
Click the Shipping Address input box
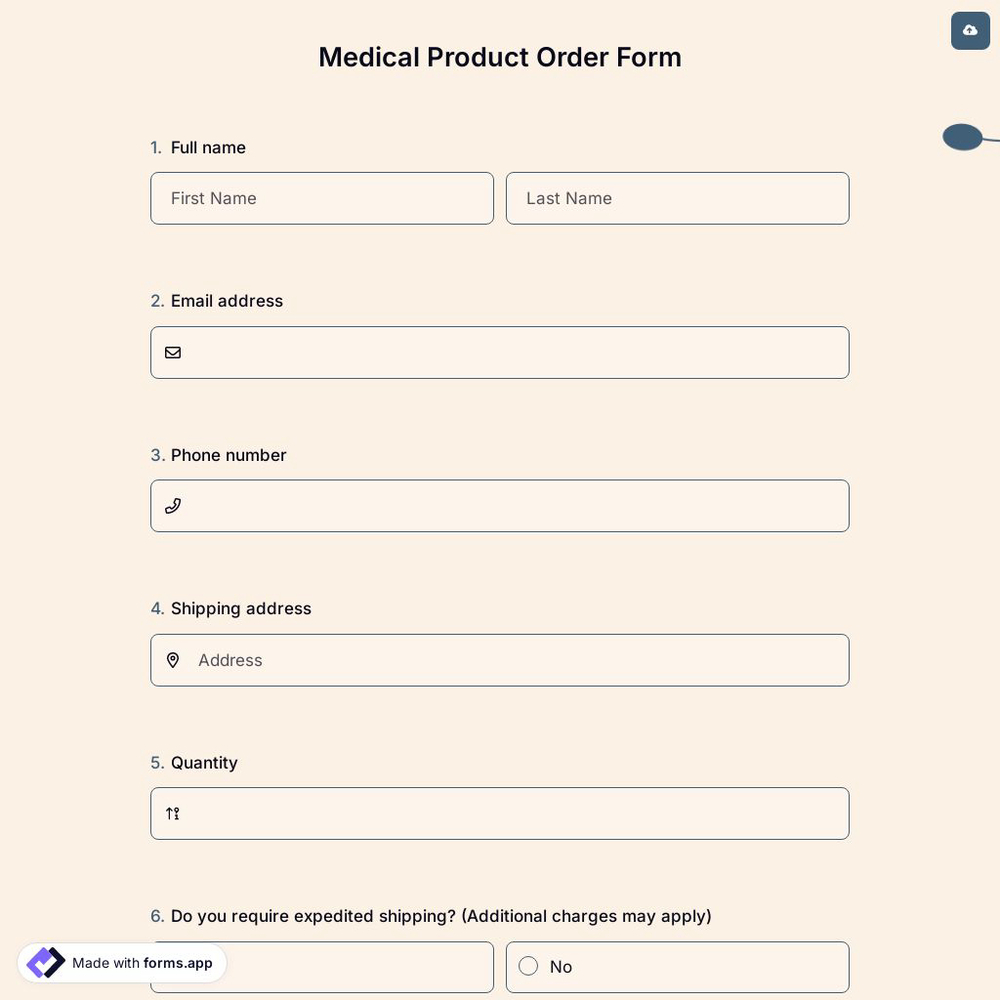click(500, 659)
